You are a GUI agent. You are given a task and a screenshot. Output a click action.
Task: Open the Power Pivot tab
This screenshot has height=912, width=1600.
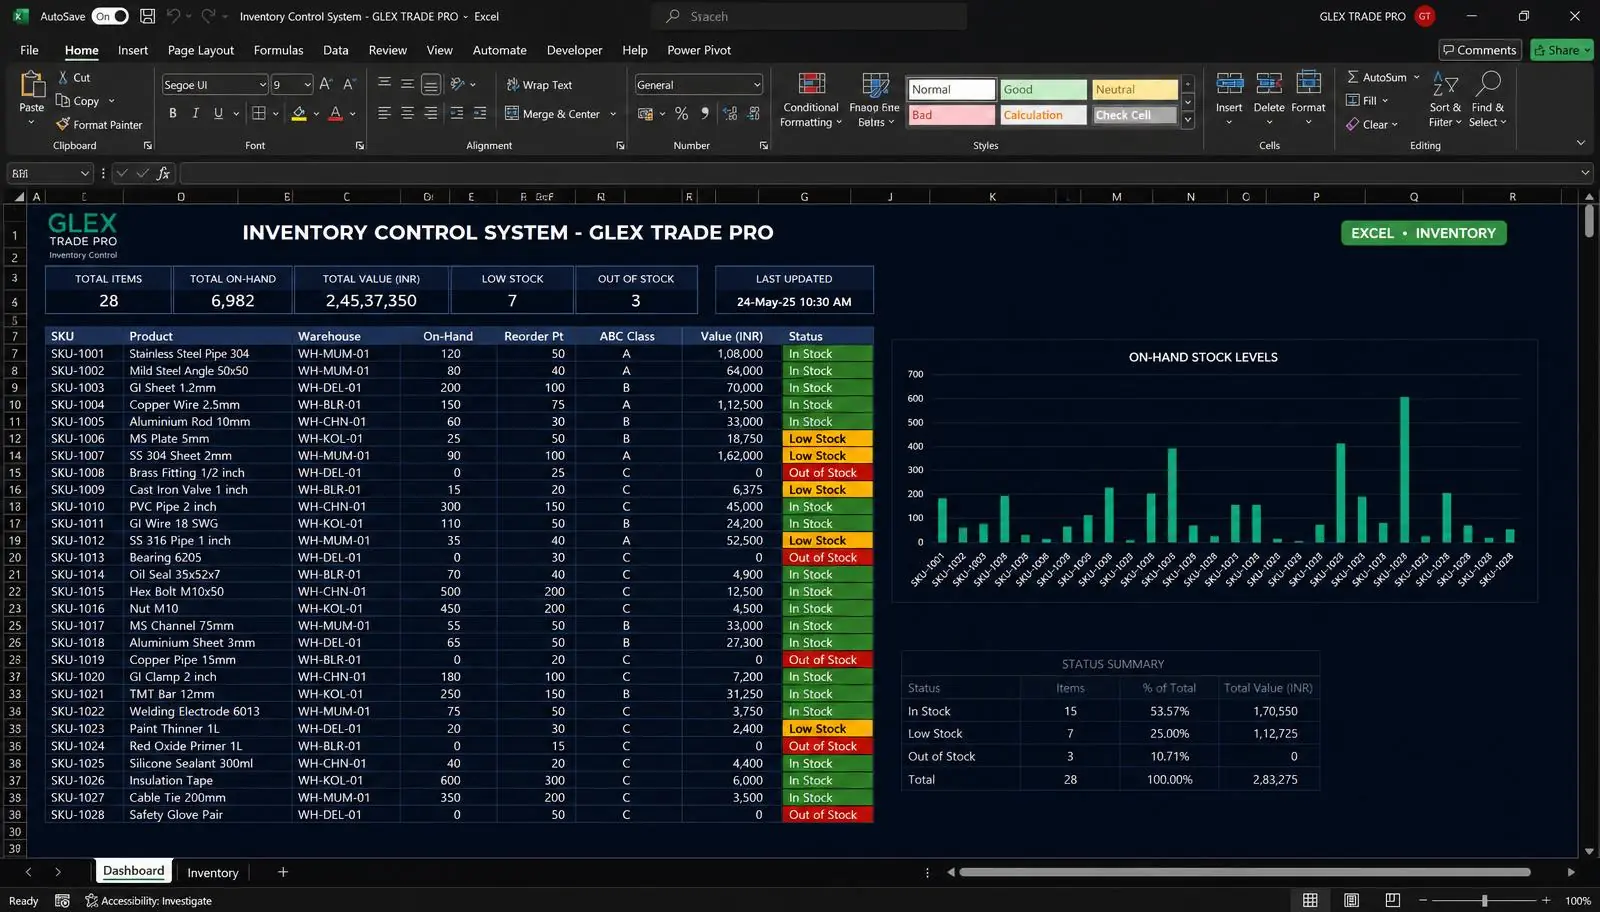(x=699, y=50)
